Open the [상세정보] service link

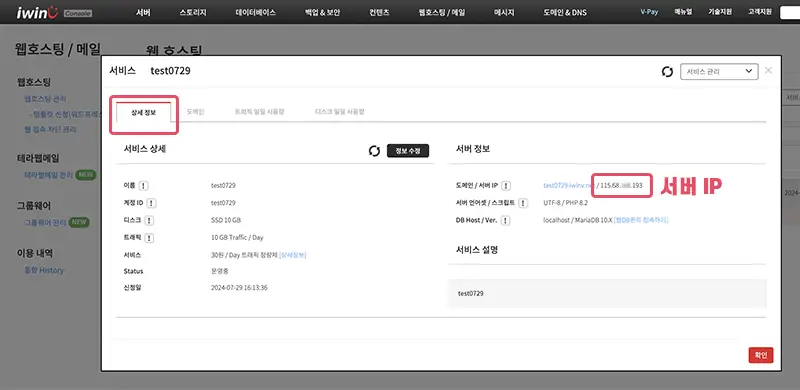(x=293, y=255)
